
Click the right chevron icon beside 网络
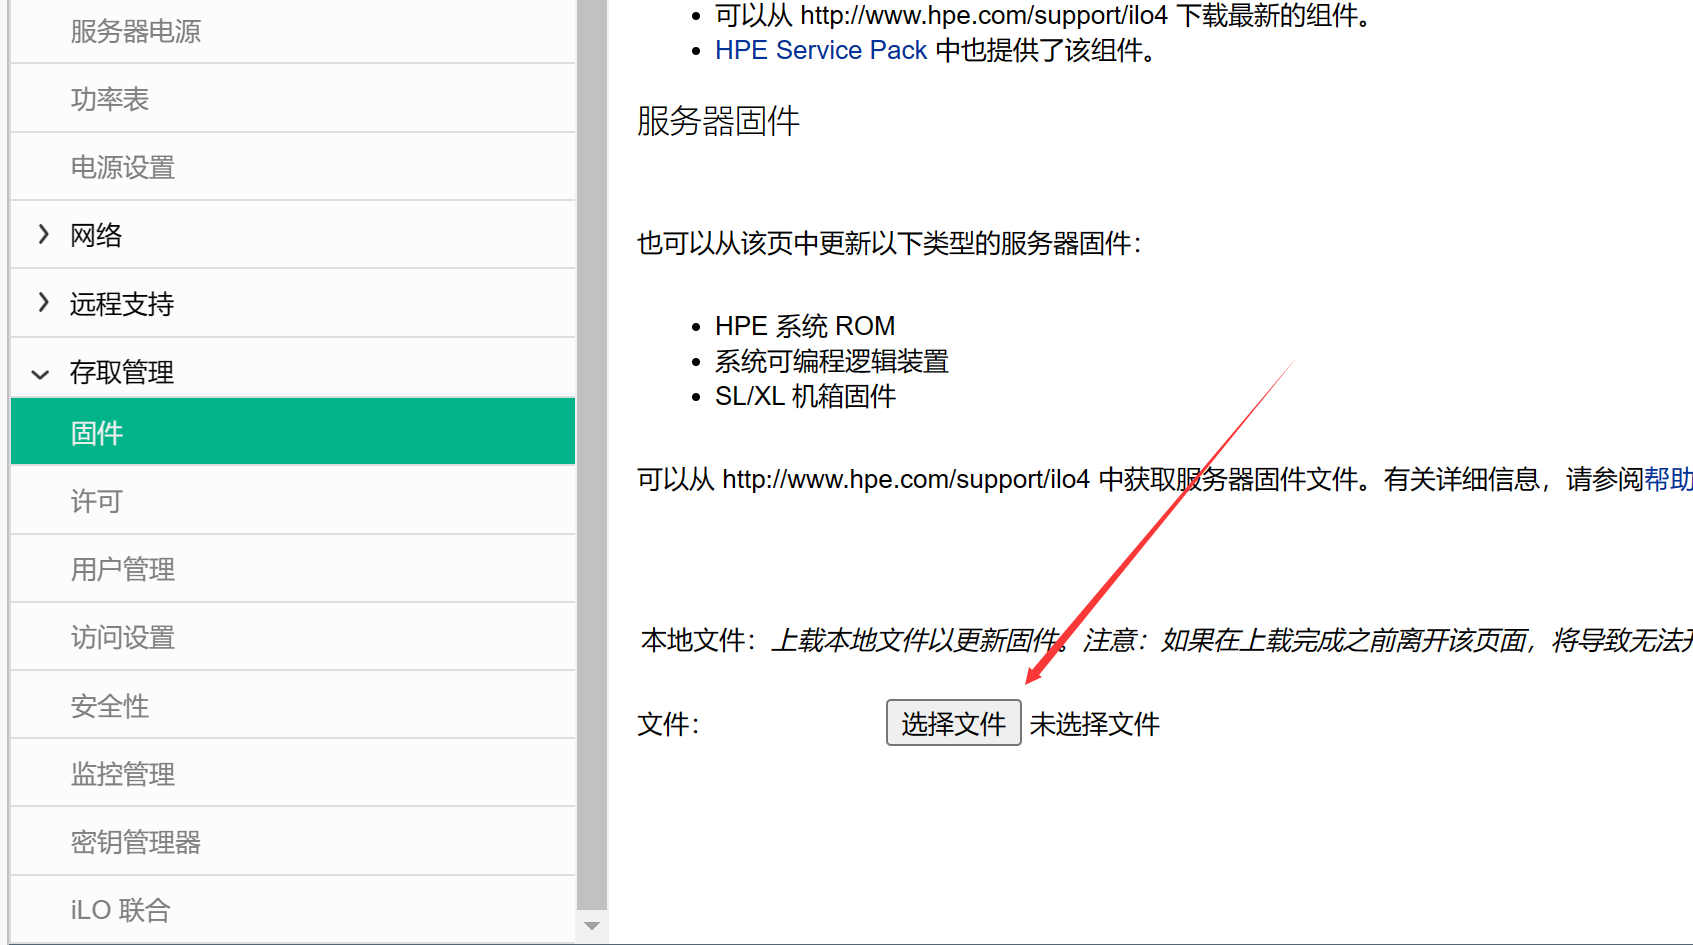tap(42, 234)
